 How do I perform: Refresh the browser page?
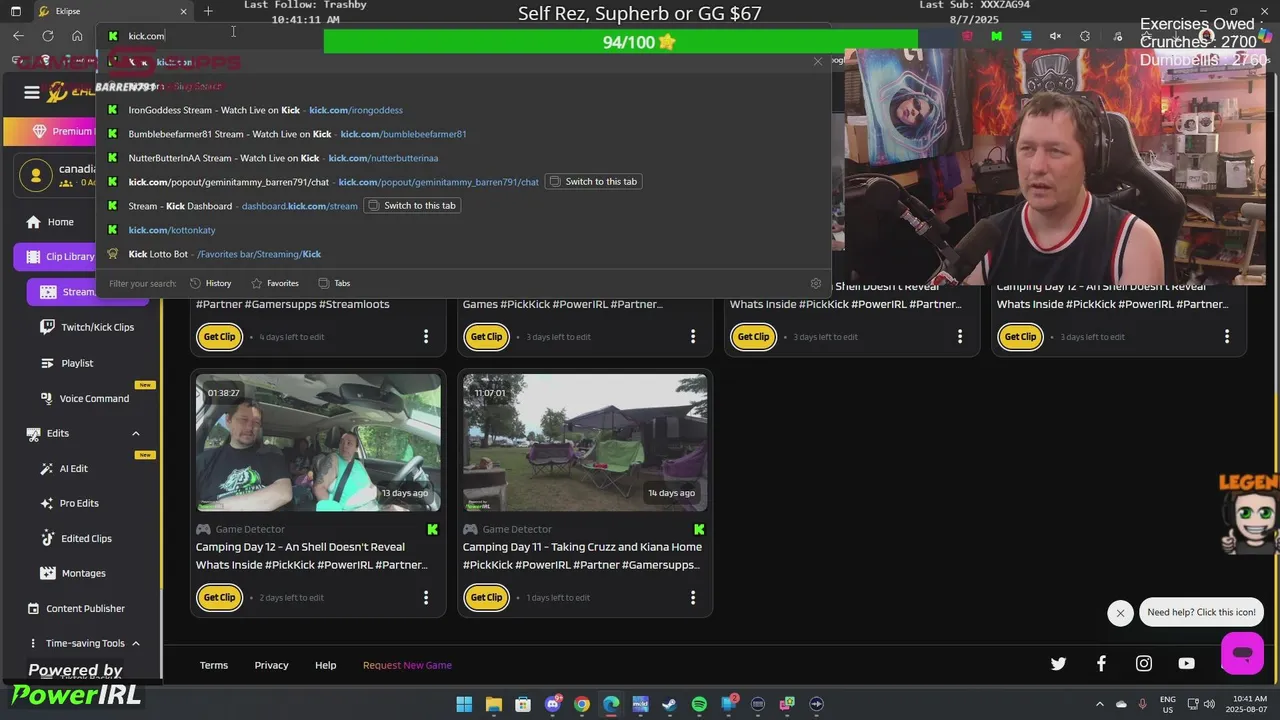(47, 36)
